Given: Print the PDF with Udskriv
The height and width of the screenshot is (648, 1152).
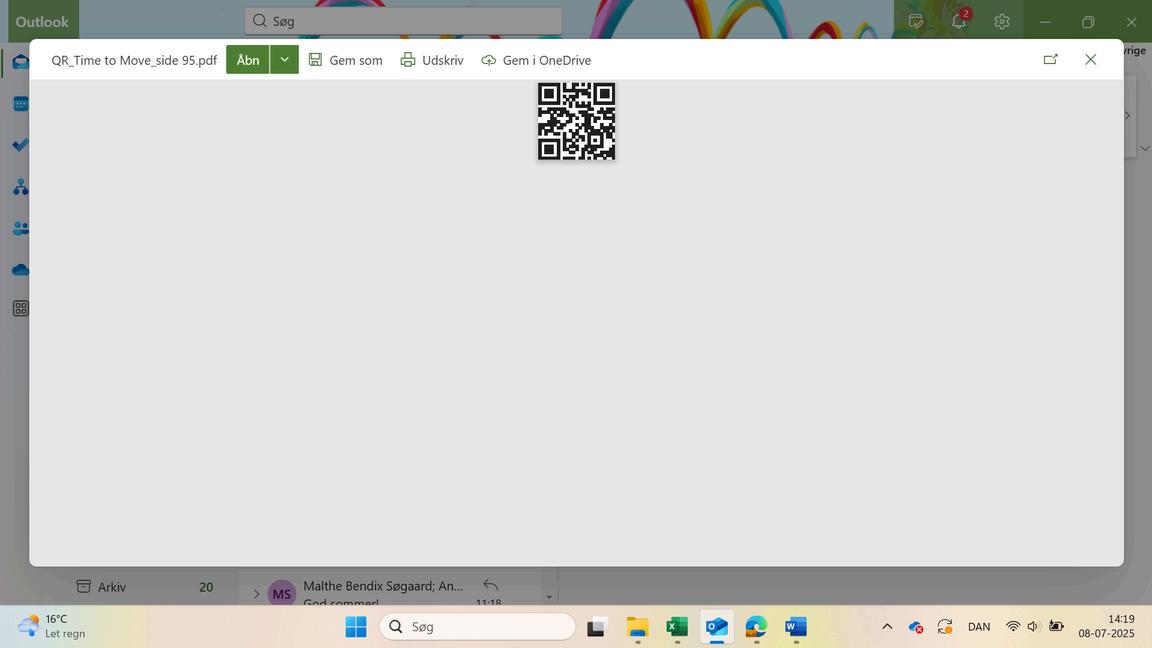Looking at the screenshot, I should (x=432, y=60).
